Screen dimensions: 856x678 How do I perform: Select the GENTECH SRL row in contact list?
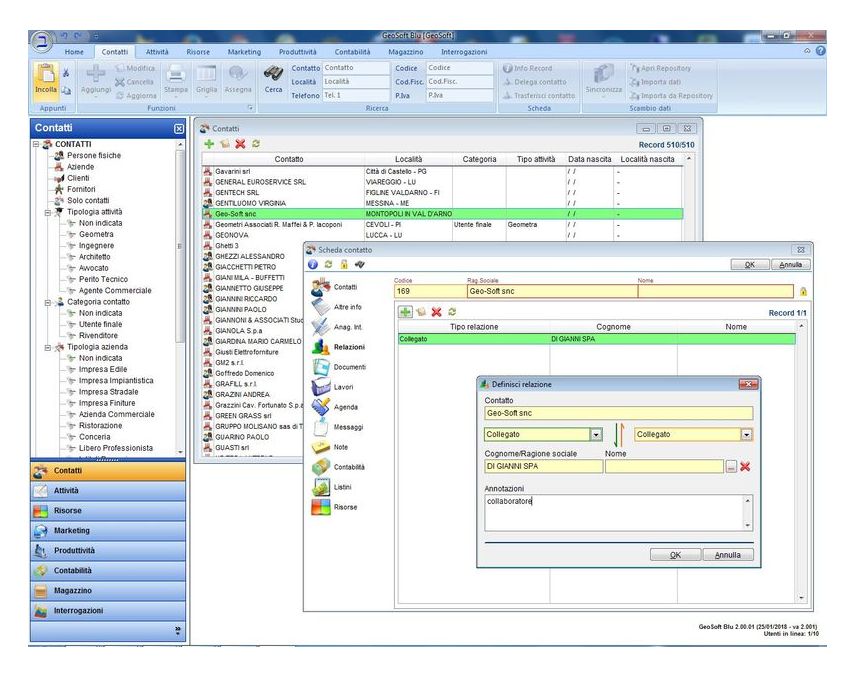point(442,193)
